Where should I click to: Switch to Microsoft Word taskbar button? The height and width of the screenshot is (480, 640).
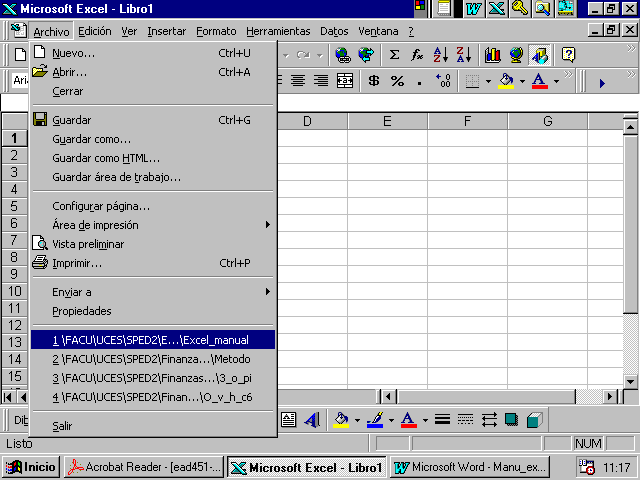pyautogui.click(x=470, y=467)
